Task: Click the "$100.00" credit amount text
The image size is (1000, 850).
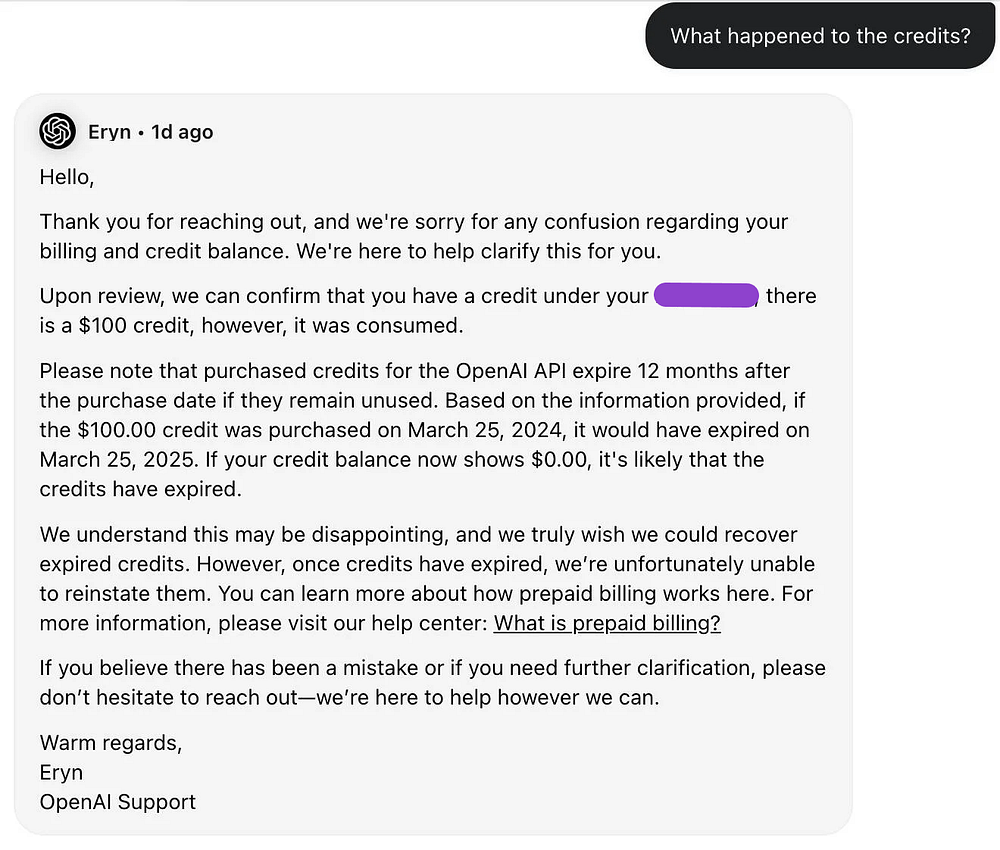Action: (x=114, y=431)
